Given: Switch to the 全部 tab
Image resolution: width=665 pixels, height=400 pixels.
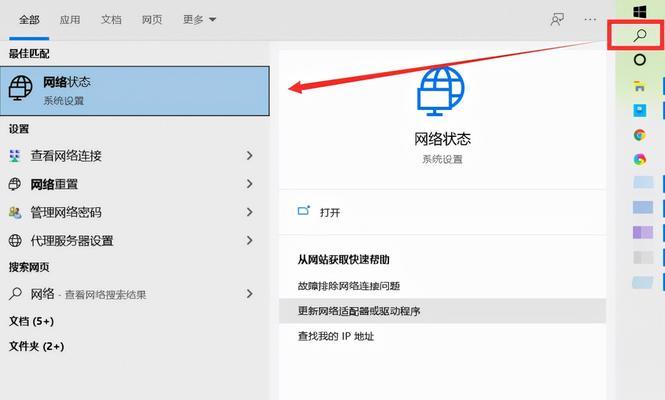Looking at the screenshot, I should [x=29, y=20].
